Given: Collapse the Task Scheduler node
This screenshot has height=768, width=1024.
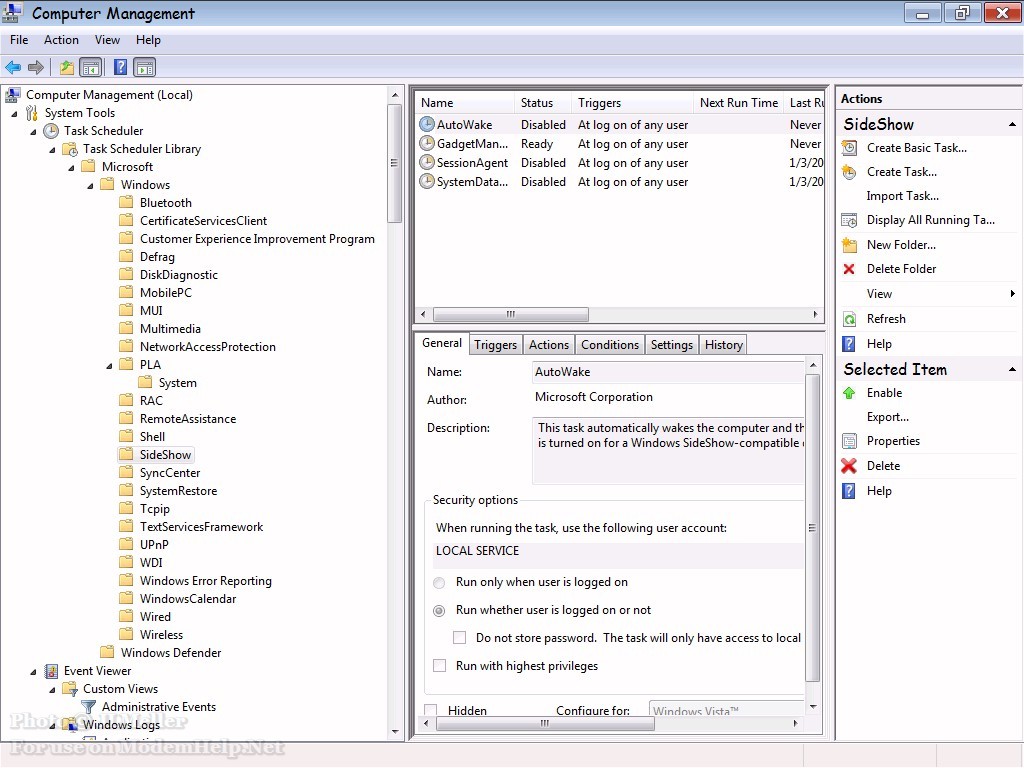Looking at the screenshot, I should coord(33,131).
